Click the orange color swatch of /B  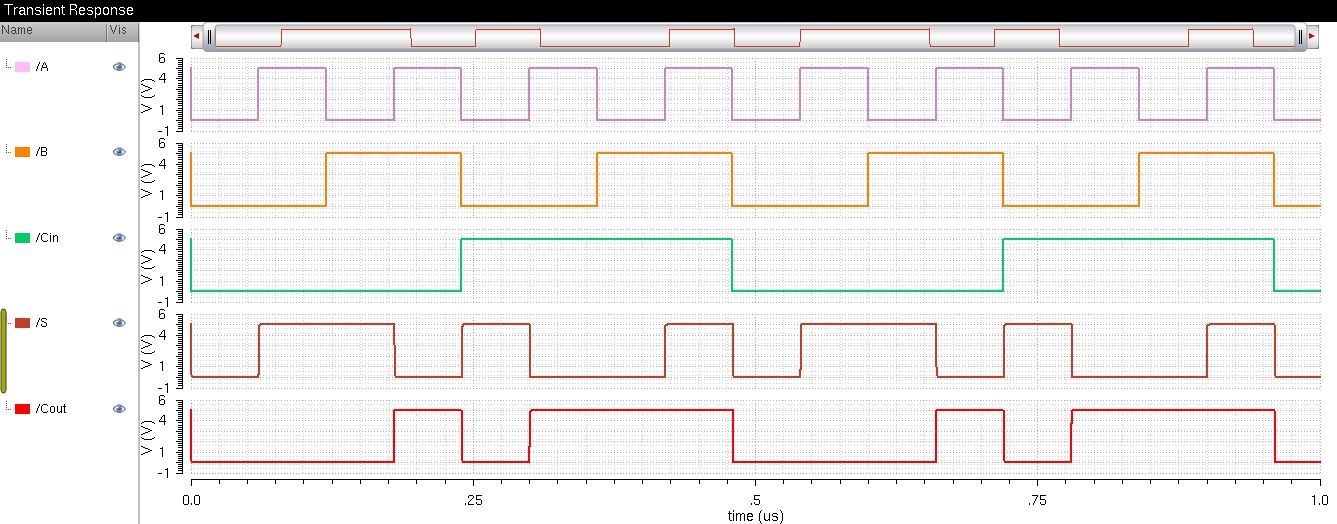(x=22, y=152)
